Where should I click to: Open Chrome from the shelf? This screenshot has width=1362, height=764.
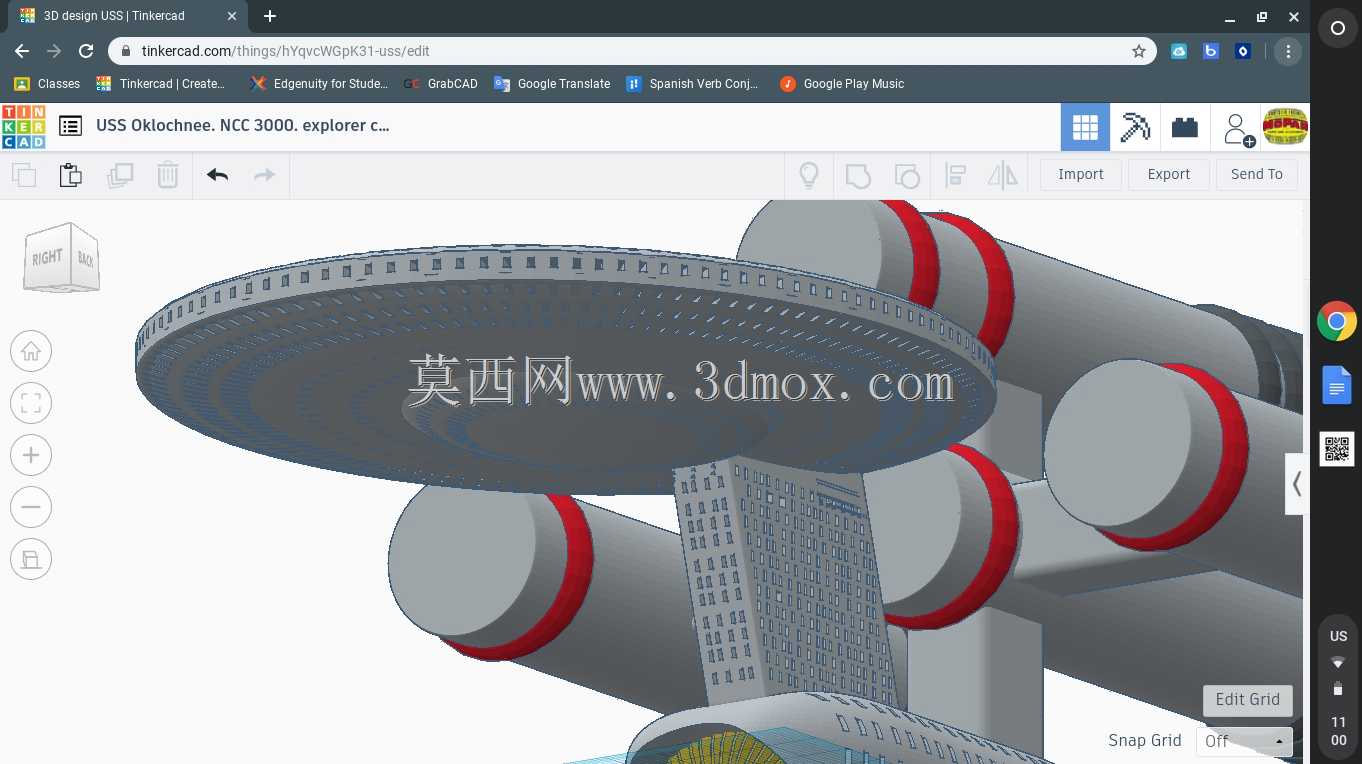click(x=1337, y=322)
